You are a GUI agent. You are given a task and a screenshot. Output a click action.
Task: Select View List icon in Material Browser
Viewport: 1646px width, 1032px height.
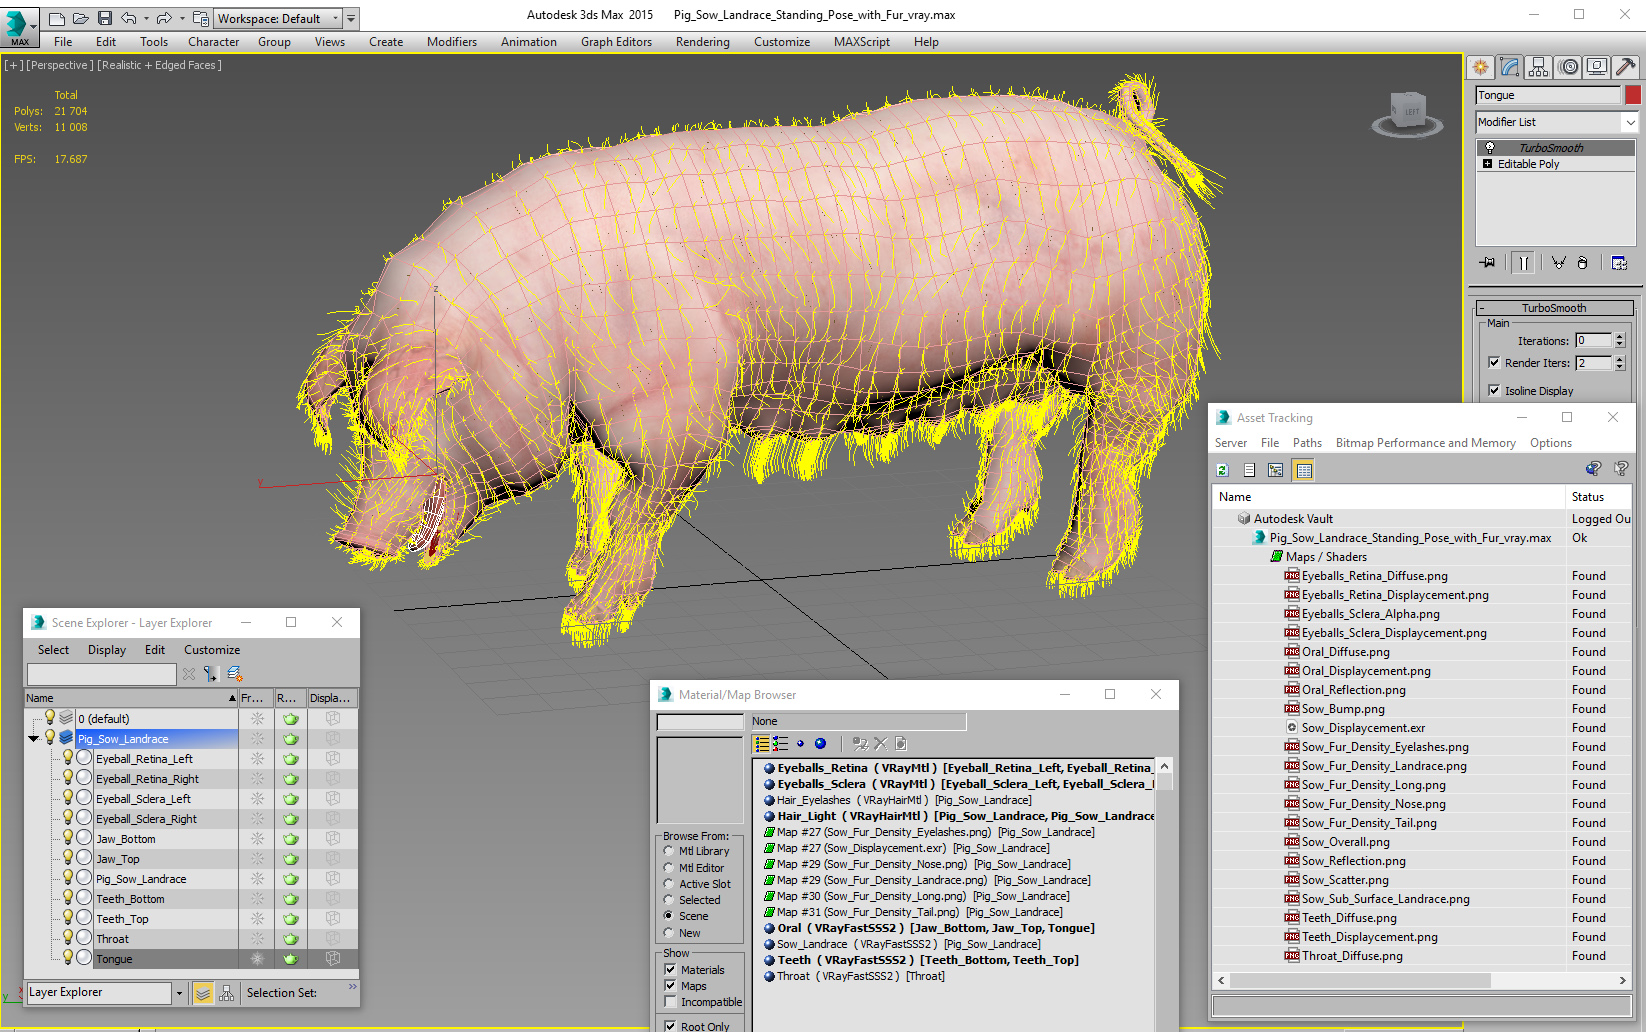(762, 744)
